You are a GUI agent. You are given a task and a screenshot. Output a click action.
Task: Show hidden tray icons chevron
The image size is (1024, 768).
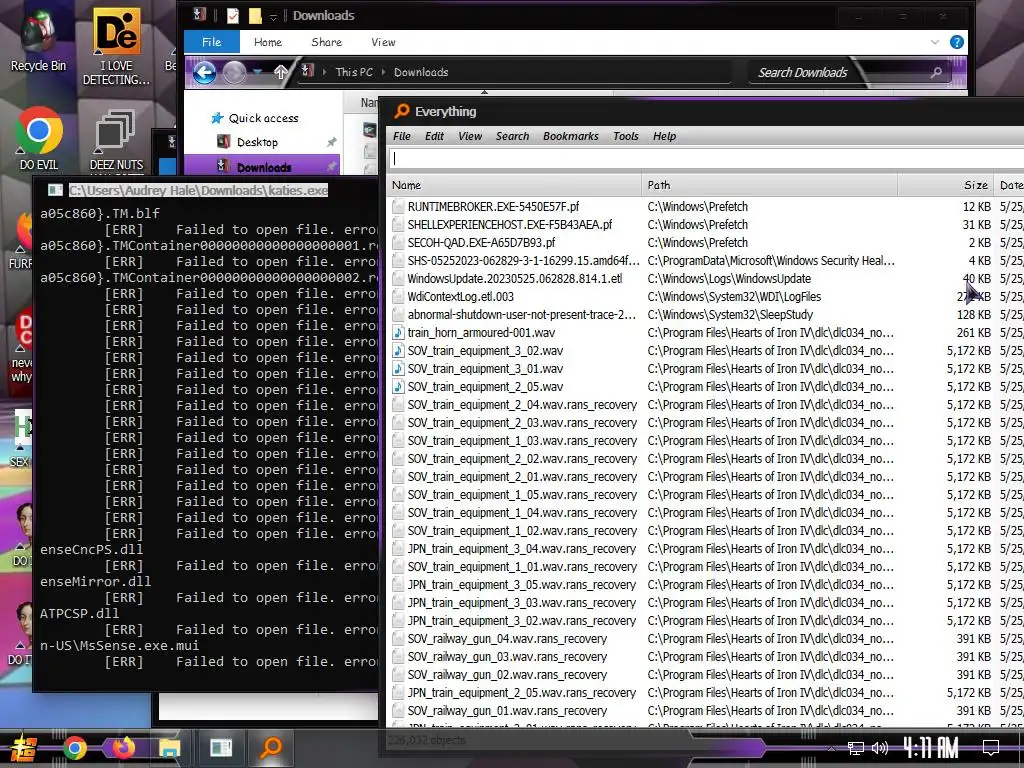click(831, 748)
